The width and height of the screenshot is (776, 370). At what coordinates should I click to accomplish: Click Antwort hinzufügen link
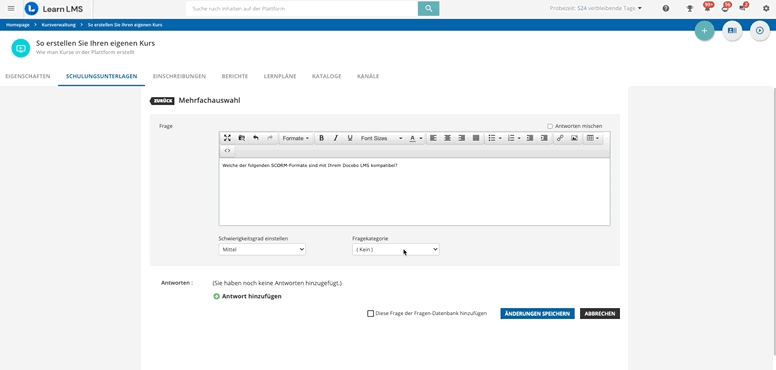tap(247, 296)
